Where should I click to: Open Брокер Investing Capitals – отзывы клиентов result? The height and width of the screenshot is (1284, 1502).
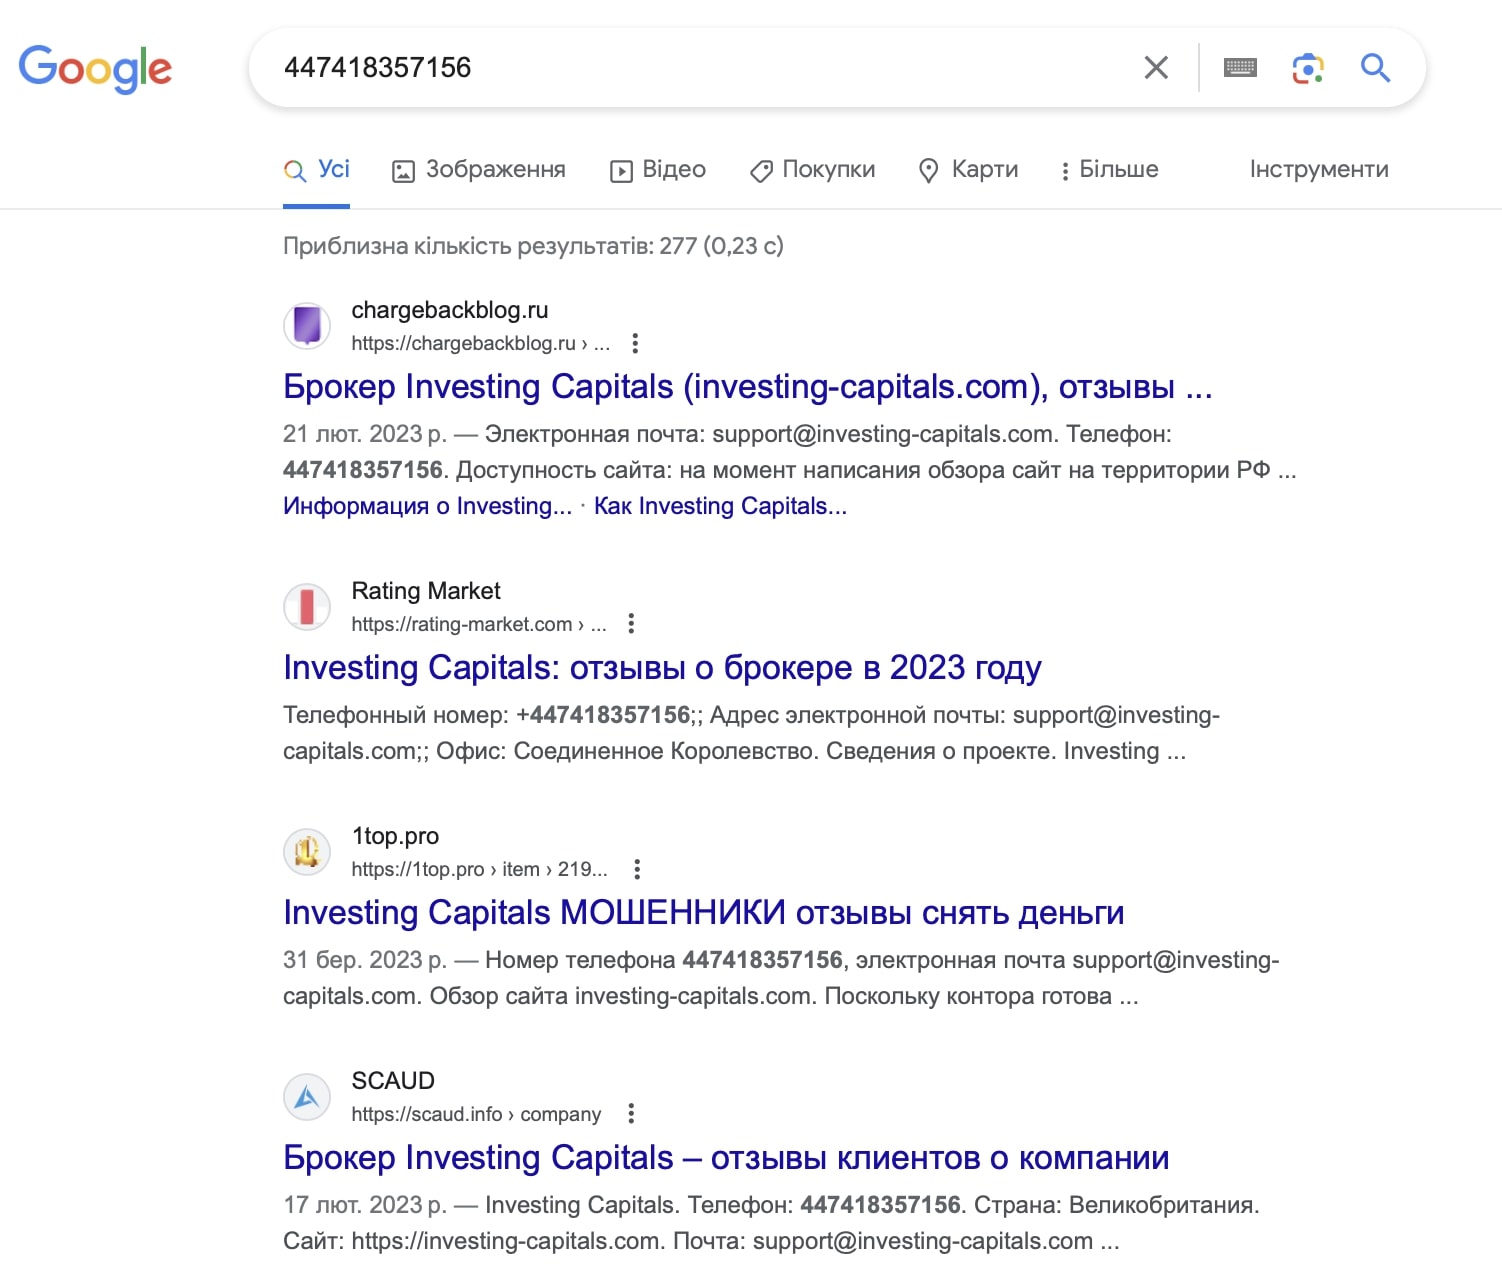726,1158
